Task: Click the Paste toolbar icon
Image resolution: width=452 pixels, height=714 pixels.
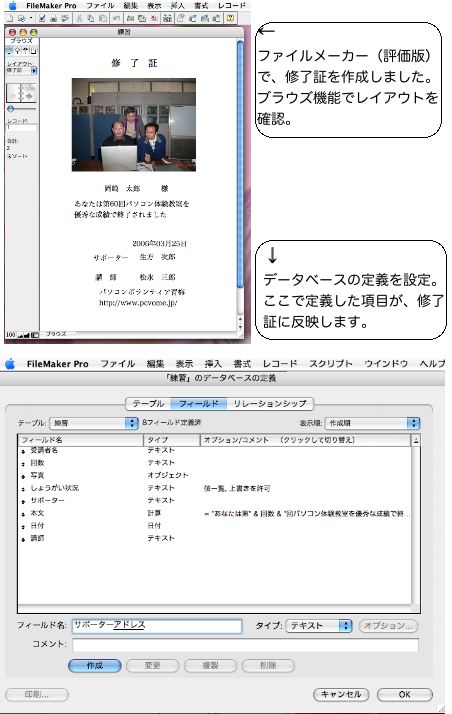Action: pyautogui.click(x=103, y=19)
